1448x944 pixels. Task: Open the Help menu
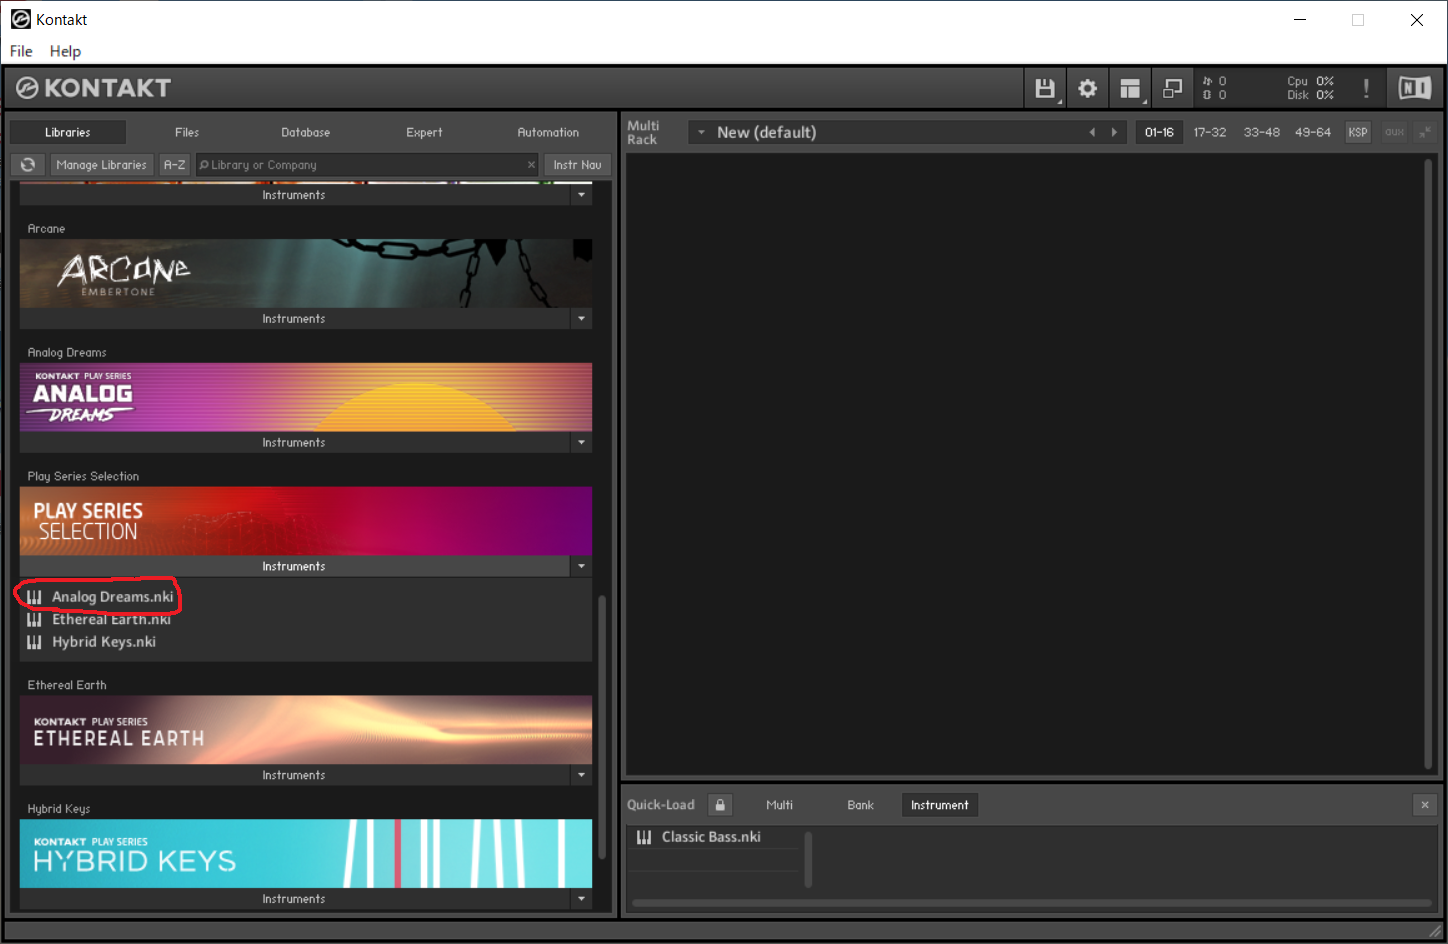[65, 51]
